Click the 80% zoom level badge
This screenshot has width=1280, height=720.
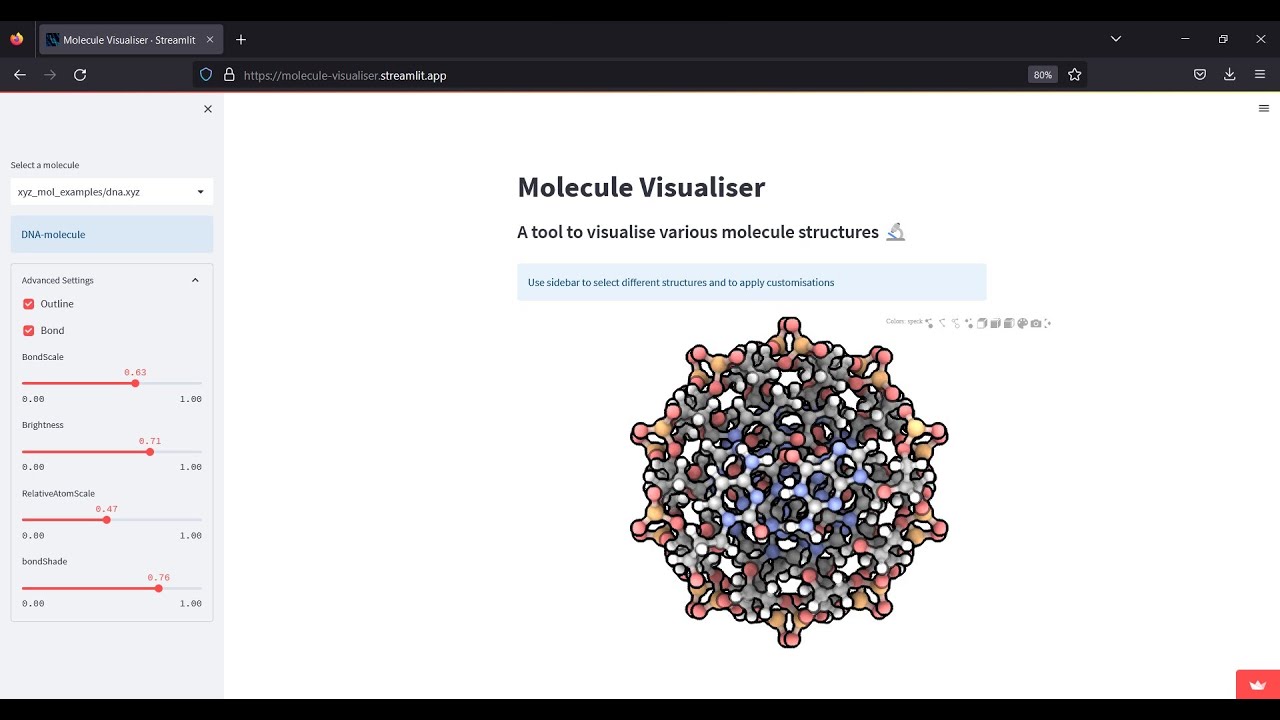coord(1042,74)
